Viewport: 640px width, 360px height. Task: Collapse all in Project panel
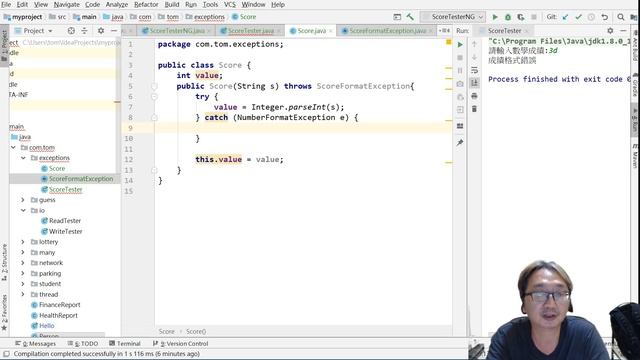[x=84, y=31]
